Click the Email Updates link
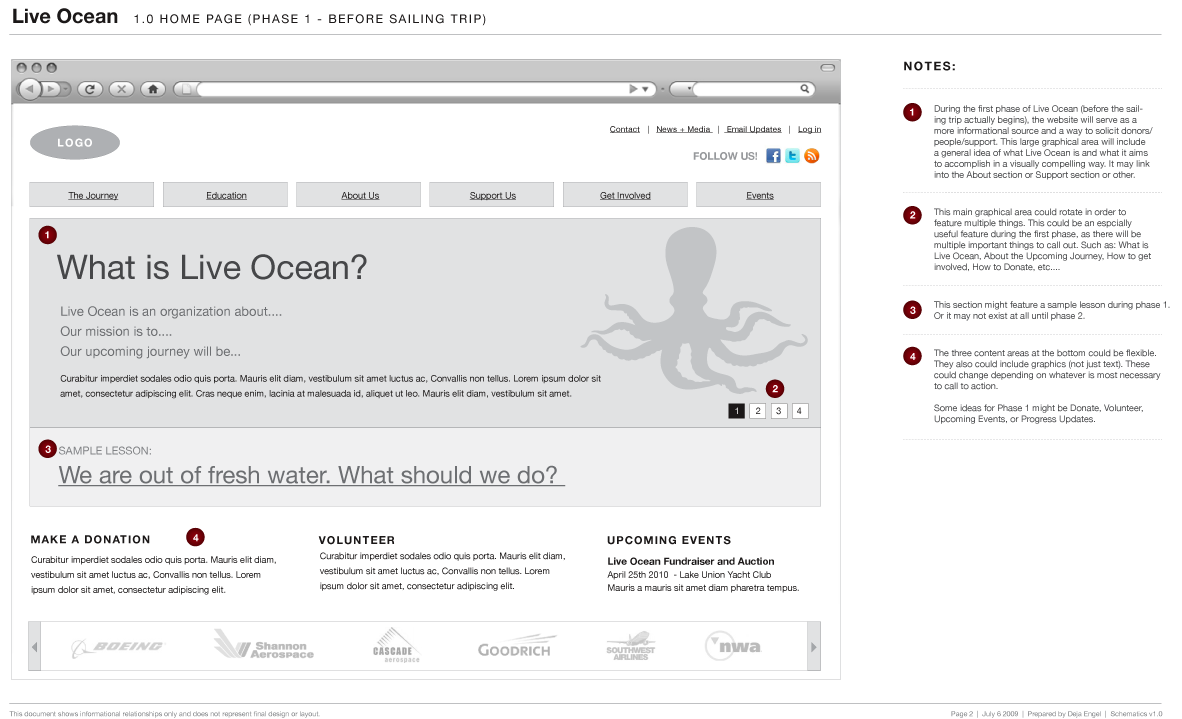 pyautogui.click(x=753, y=129)
